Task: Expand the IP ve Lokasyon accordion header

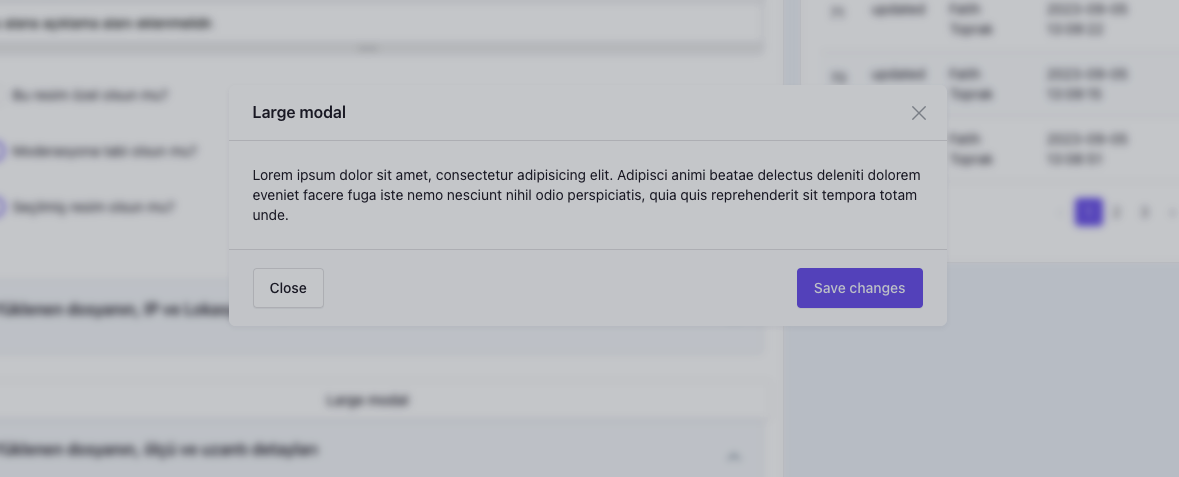Action: (382, 310)
